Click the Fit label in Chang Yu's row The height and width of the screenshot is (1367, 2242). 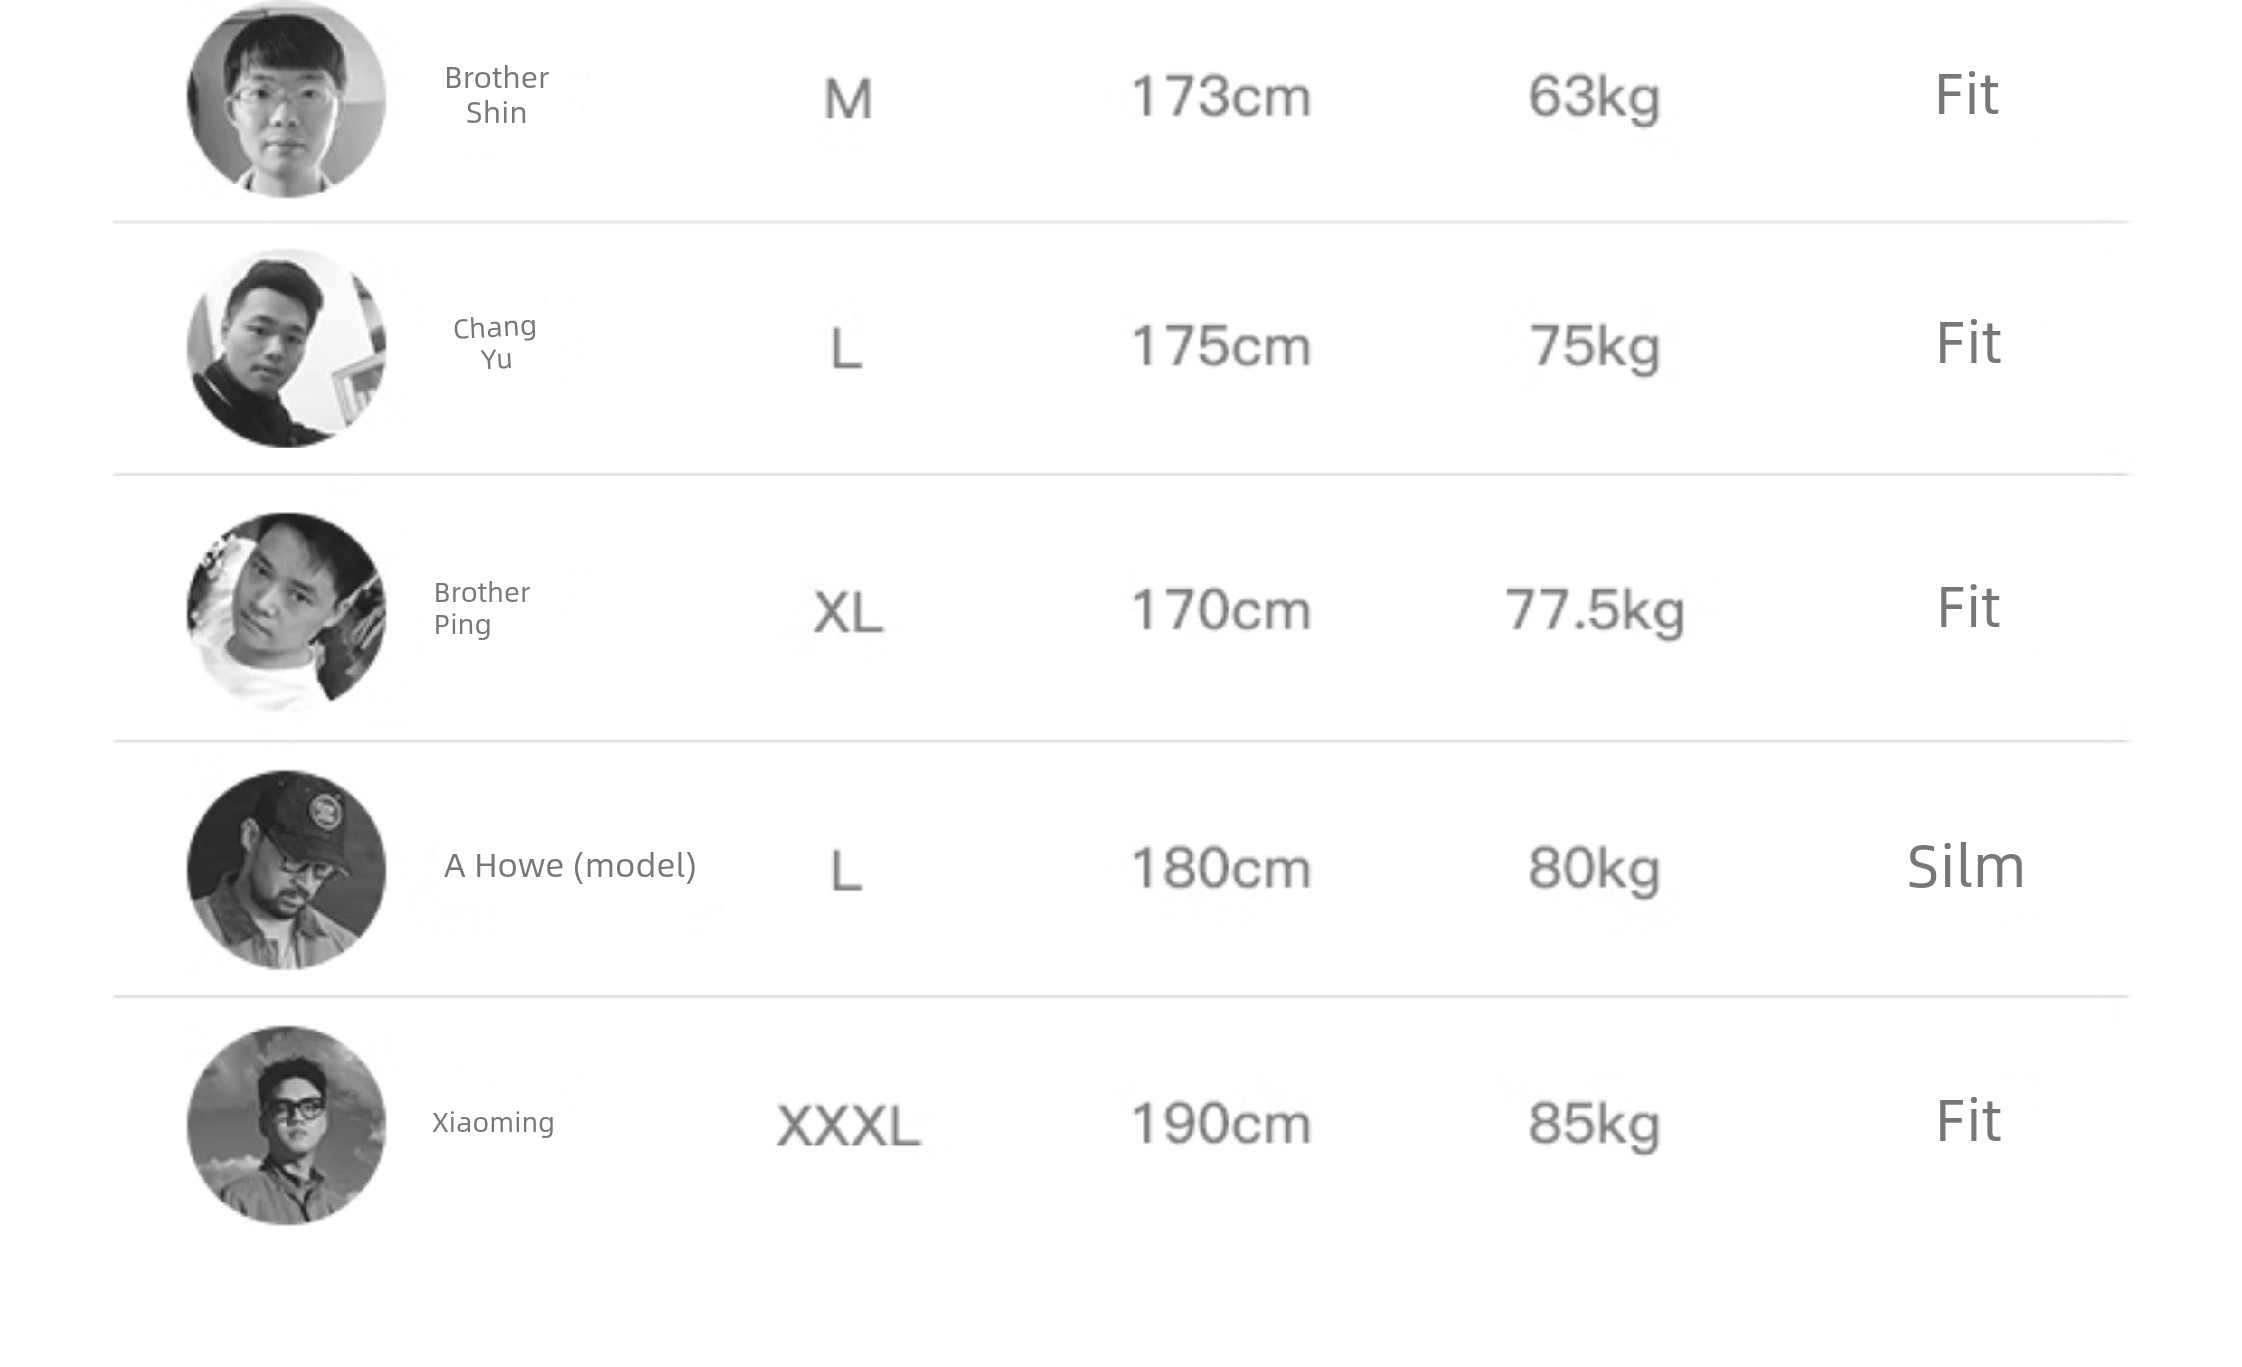(x=1968, y=344)
